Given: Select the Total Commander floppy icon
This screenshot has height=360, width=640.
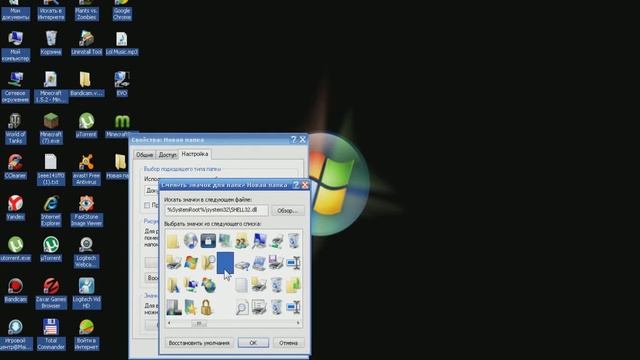Looking at the screenshot, I should [51, 334].
